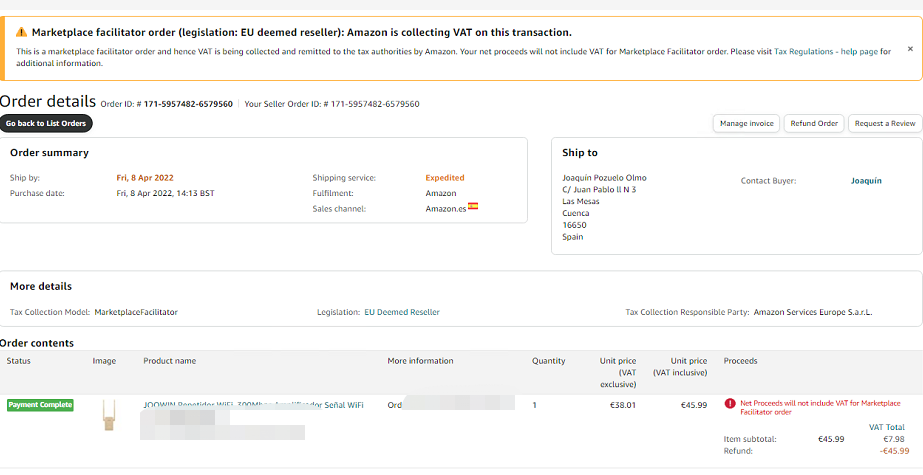Click the Payment Complete status badge

40,405
